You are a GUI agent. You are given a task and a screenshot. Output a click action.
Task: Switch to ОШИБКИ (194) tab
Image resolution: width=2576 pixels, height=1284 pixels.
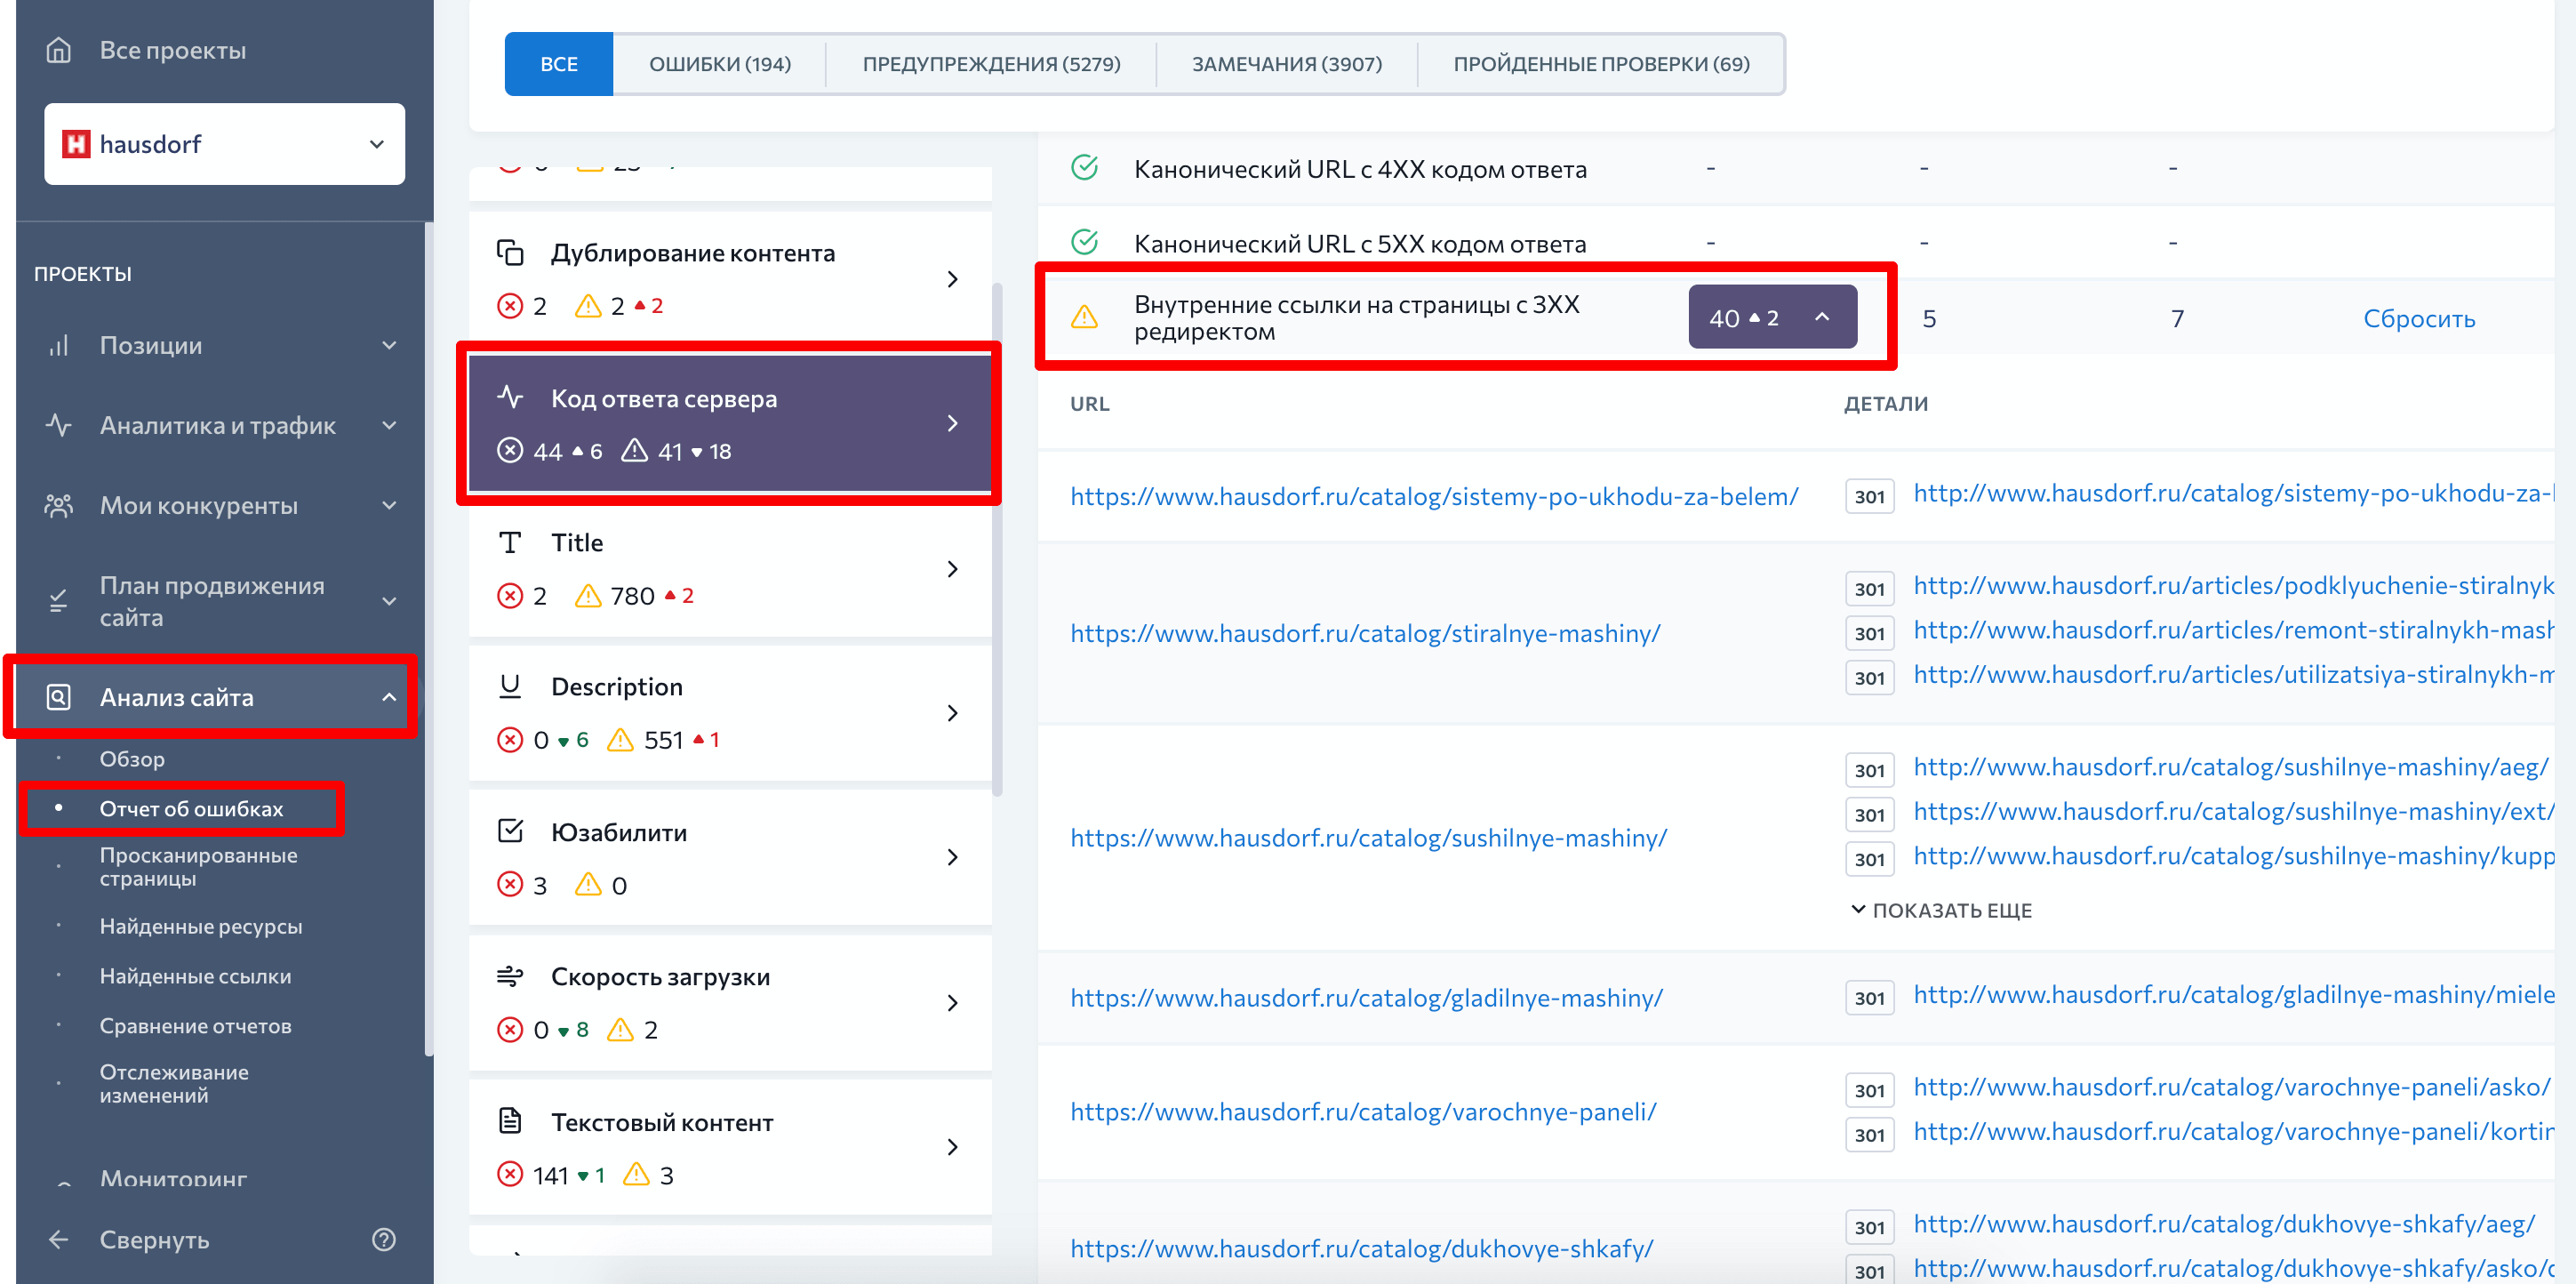point(720,64)
